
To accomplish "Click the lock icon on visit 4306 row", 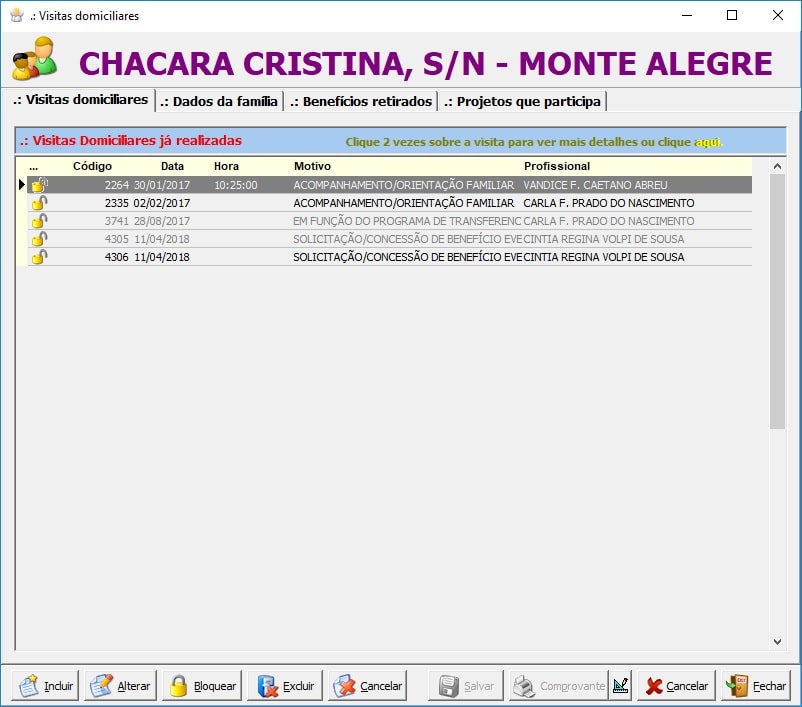I will coord(39,257).
